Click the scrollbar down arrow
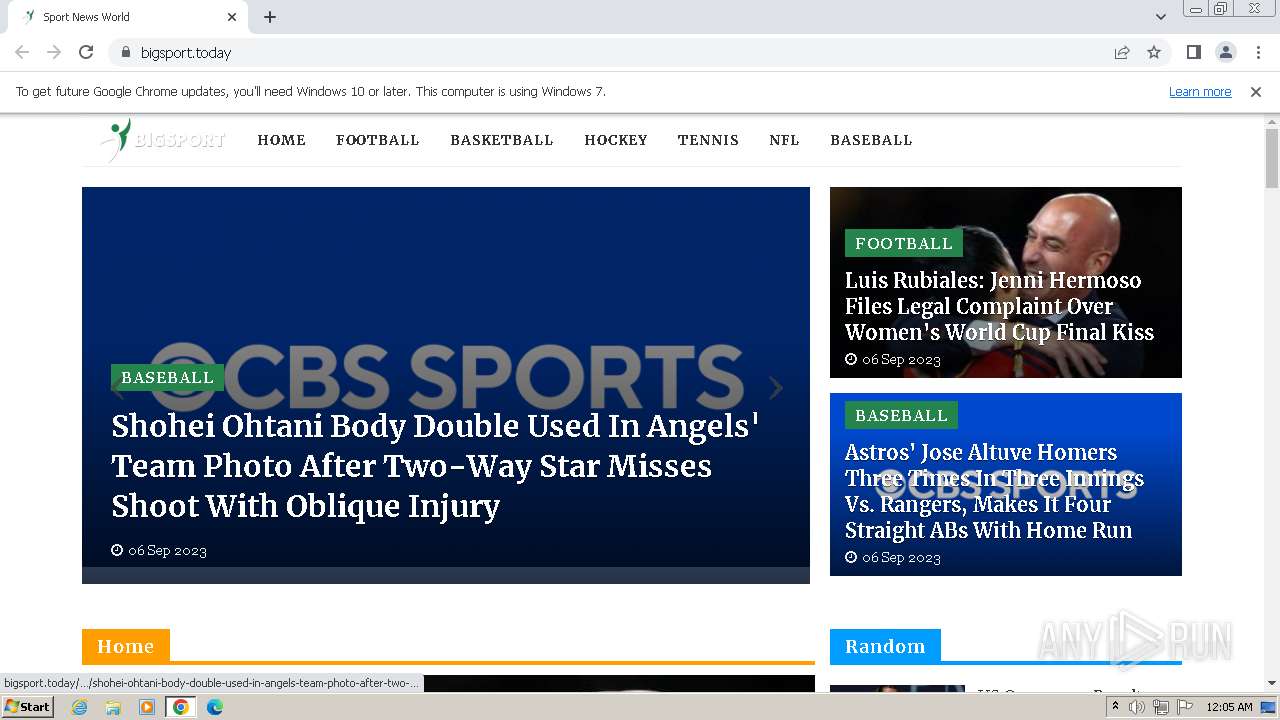The width and height of the screenshot is (1280, 720). [x=1271, y=684]
